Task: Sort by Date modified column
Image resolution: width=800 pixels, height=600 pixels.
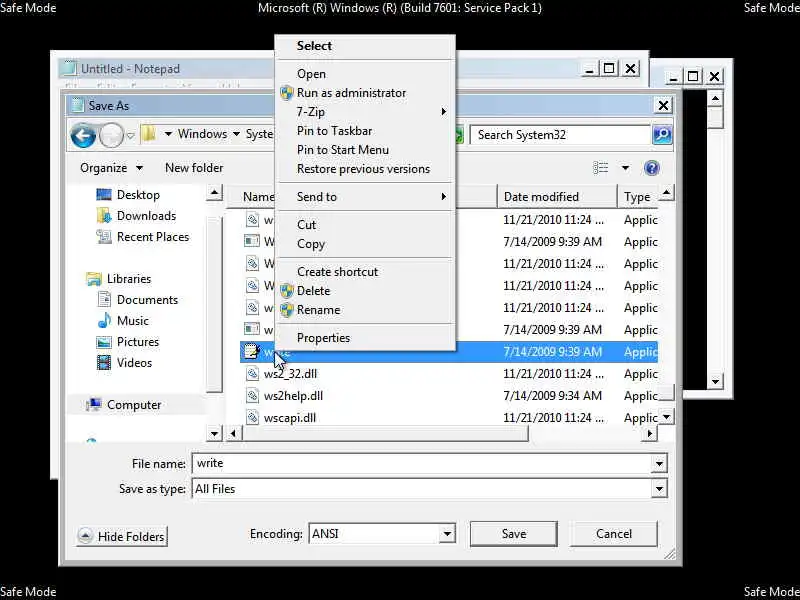Action: 557,197
